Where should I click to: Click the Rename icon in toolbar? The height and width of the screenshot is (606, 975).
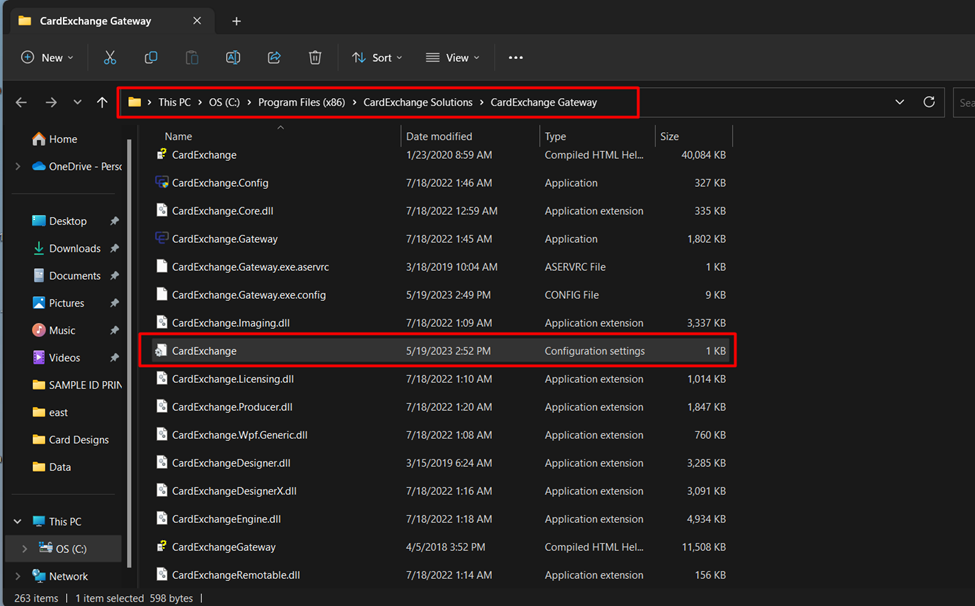click(x=233, y=58)
